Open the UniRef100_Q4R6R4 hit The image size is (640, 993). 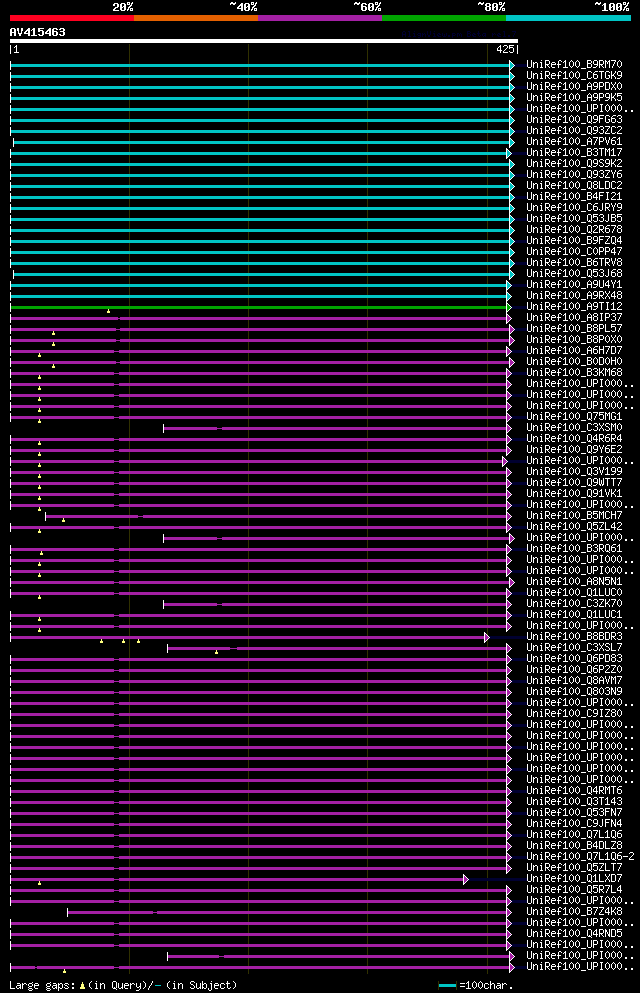(574, 438)
